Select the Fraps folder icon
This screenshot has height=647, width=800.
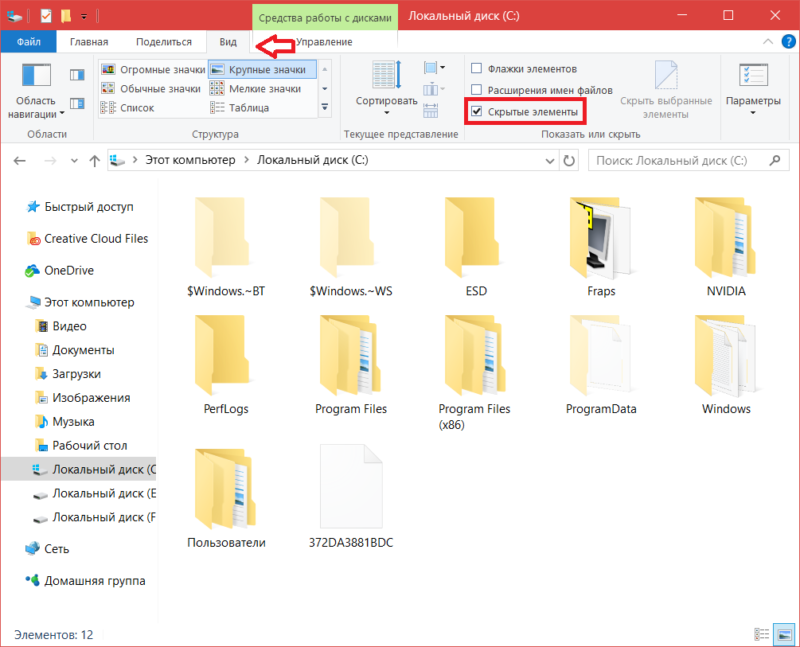click(x=601, y=238)
